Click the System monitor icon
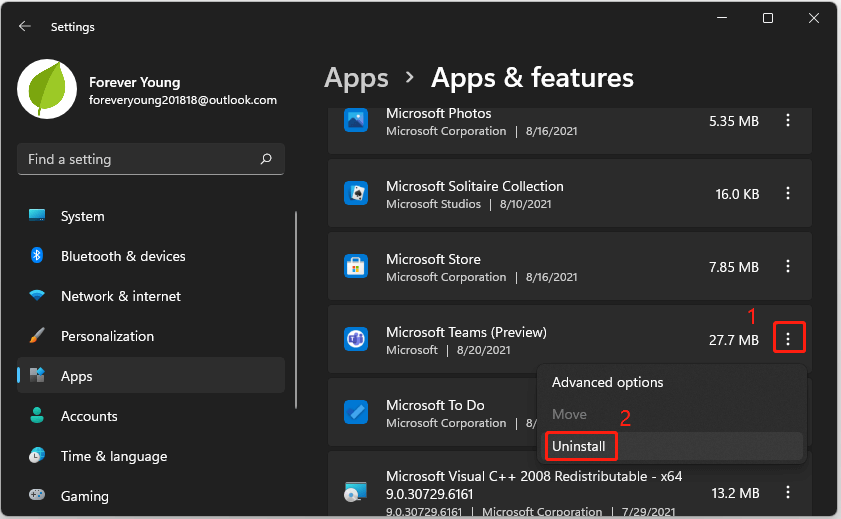The width and height of the screenshot is (841, 519). pyautogui.click(x=37, y=216)
